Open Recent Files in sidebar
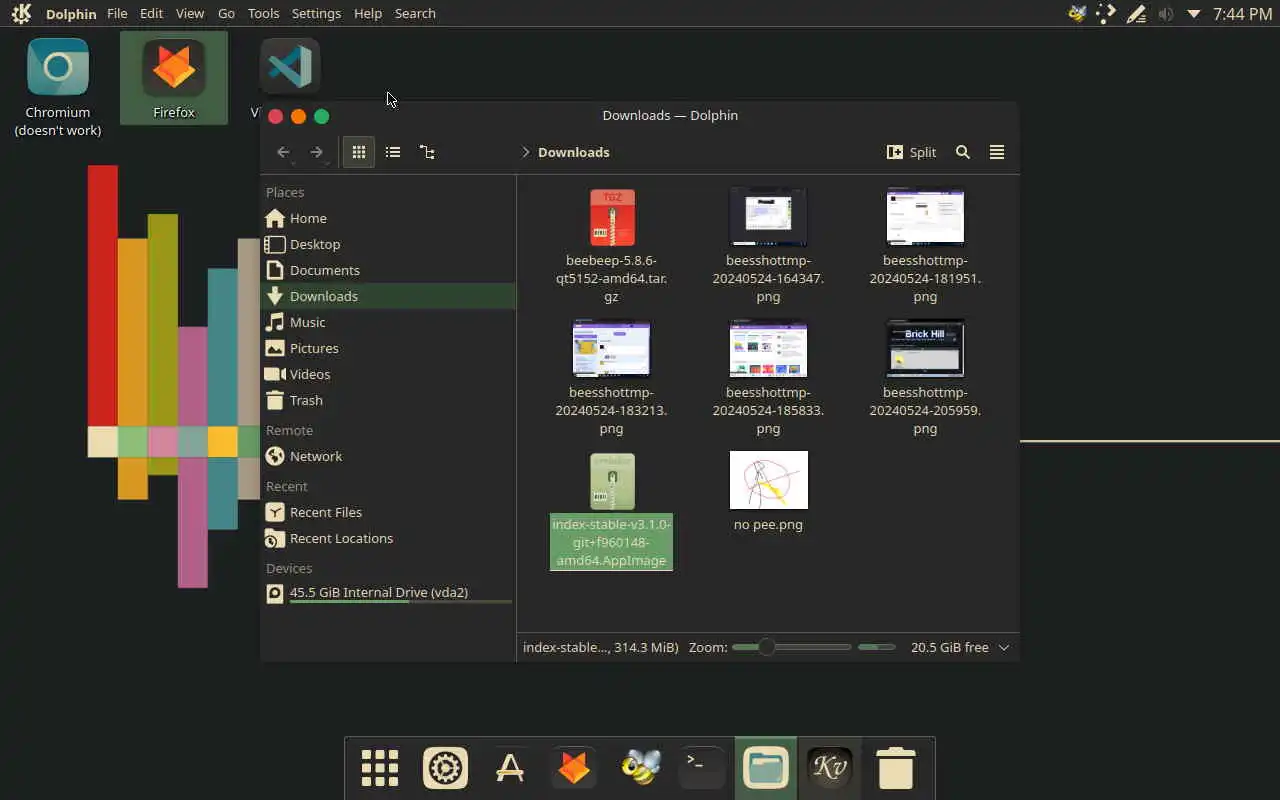This screenshot has height=800, width=1280. [388, 512]
